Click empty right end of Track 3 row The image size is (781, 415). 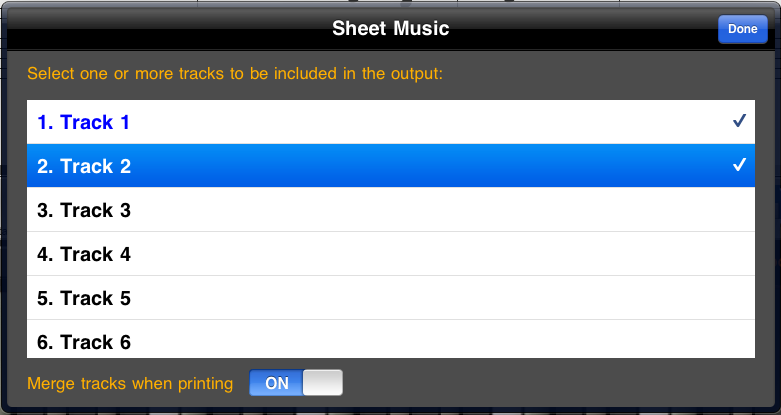pos(700,210)
